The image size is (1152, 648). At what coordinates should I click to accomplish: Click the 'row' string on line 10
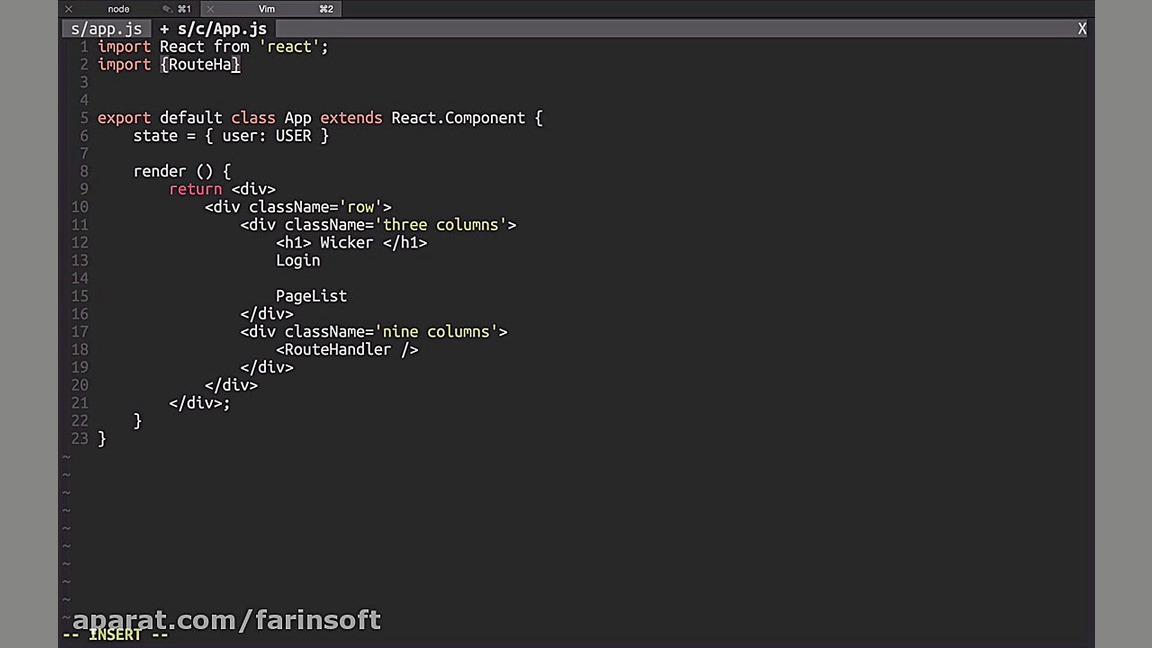coord(361,207)
